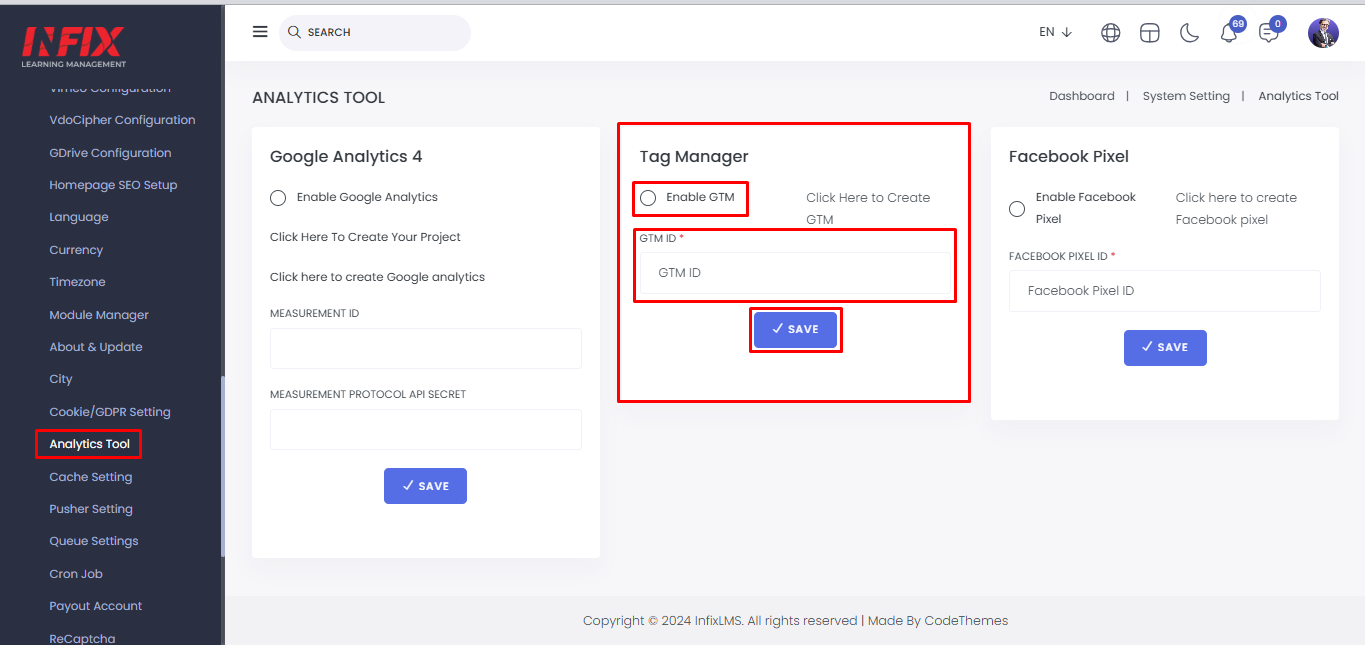
Task: Open VdoCipher Configuration in sidebar
Action: (122, 120)
